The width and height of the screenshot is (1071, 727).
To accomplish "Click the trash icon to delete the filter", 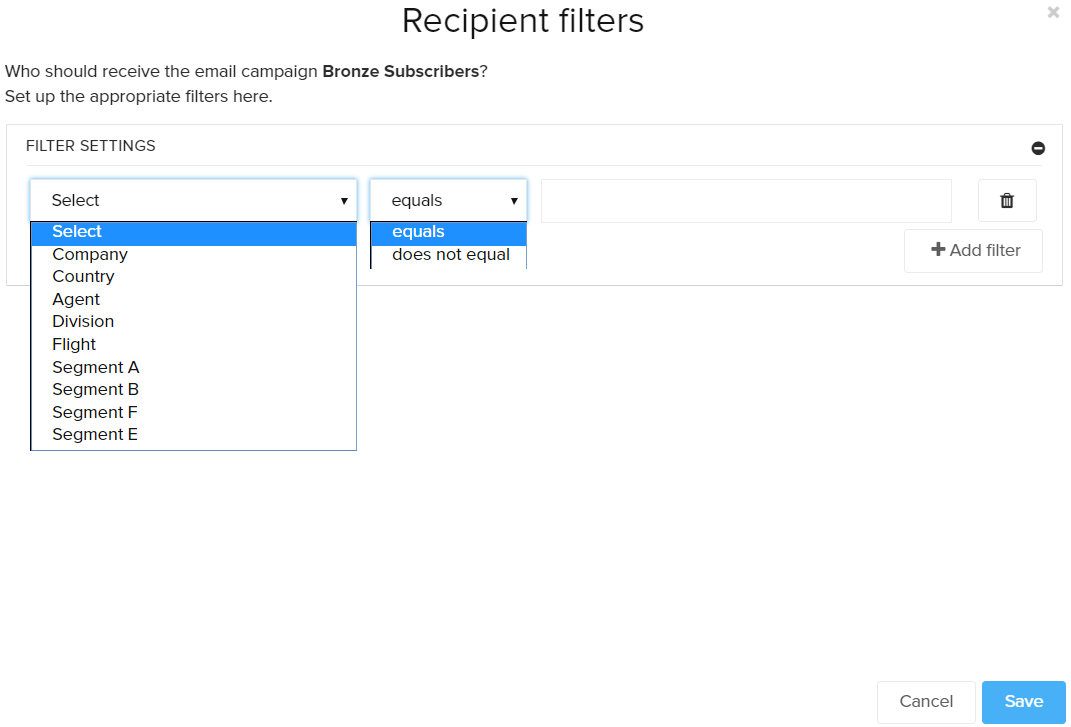I will coord(1006,200).
